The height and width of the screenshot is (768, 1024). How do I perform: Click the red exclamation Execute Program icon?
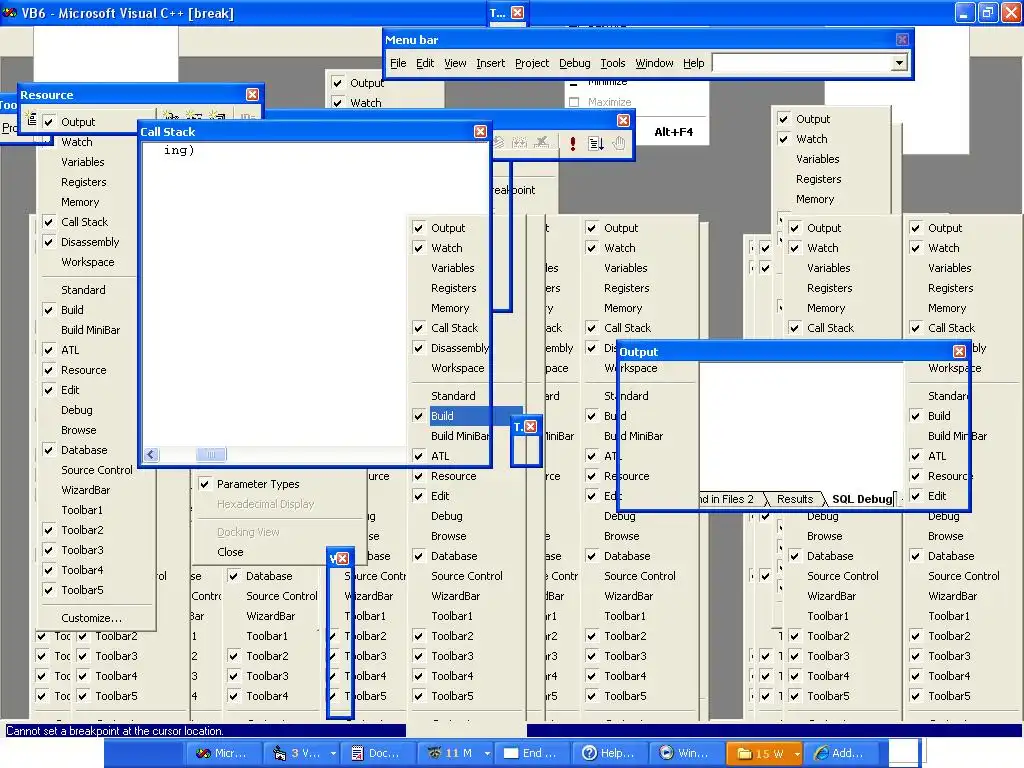coord(573,143)
